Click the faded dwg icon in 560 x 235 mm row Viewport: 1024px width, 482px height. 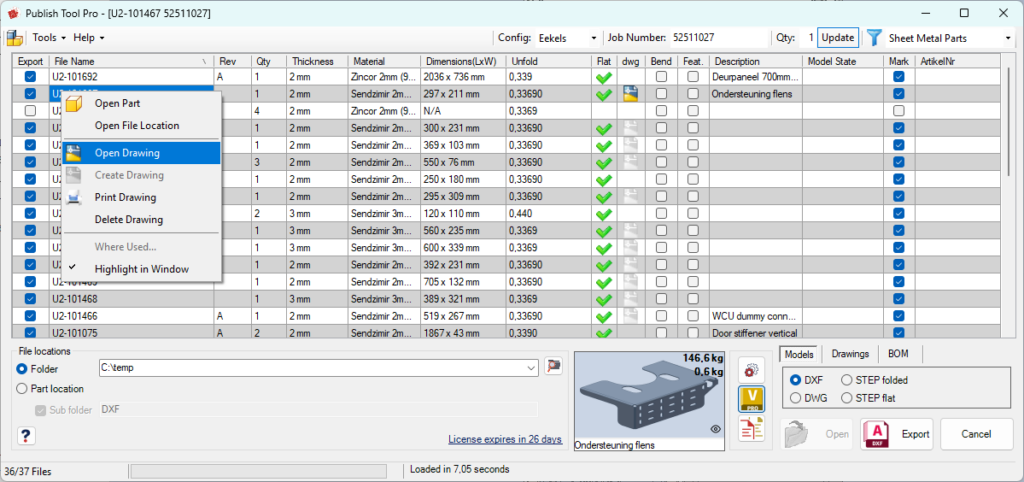pos(630,231)
